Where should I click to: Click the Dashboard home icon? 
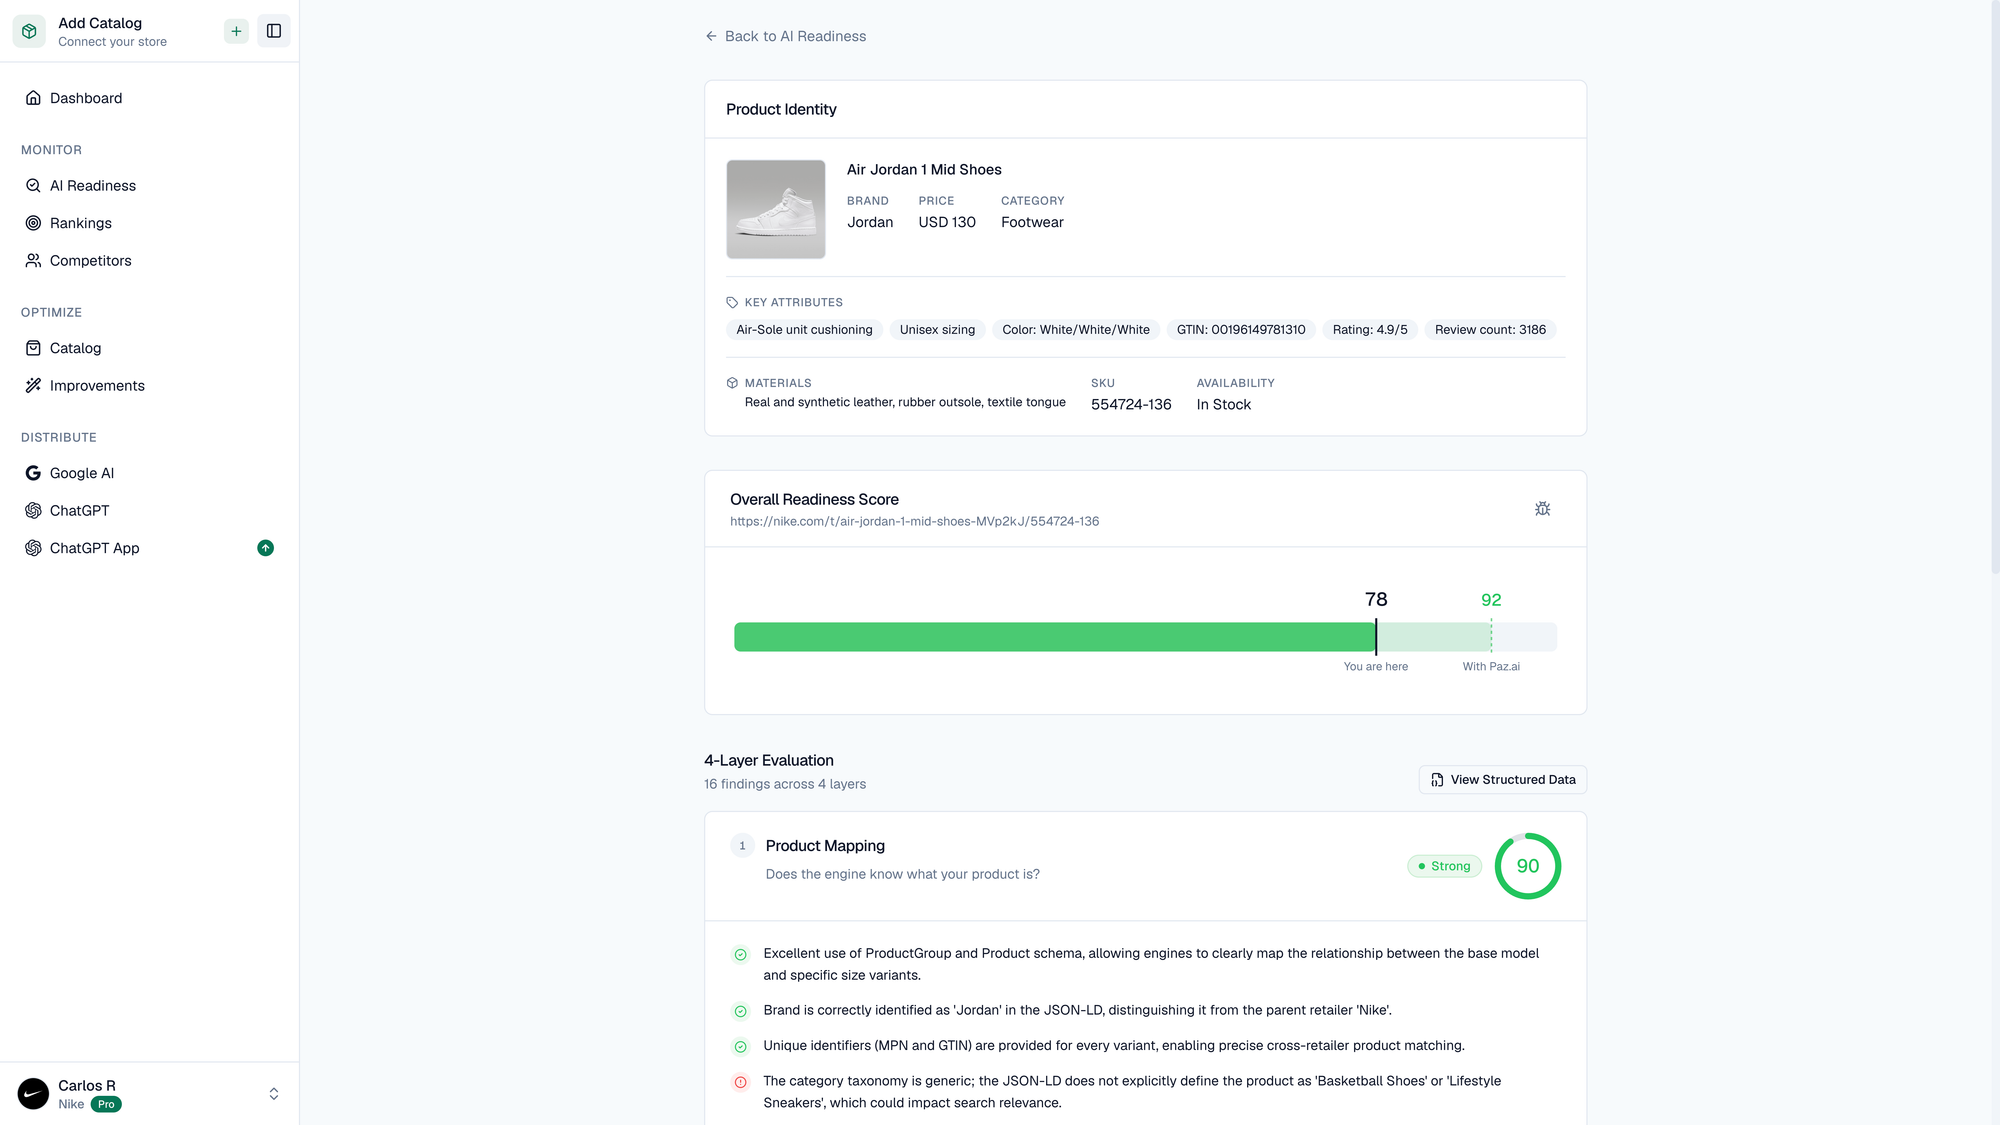tap(33, 98)
